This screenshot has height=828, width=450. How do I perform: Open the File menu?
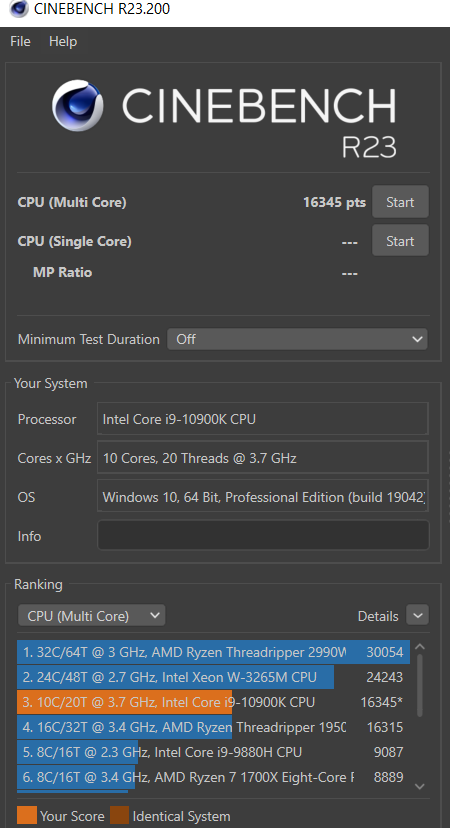tap(20, 41)
